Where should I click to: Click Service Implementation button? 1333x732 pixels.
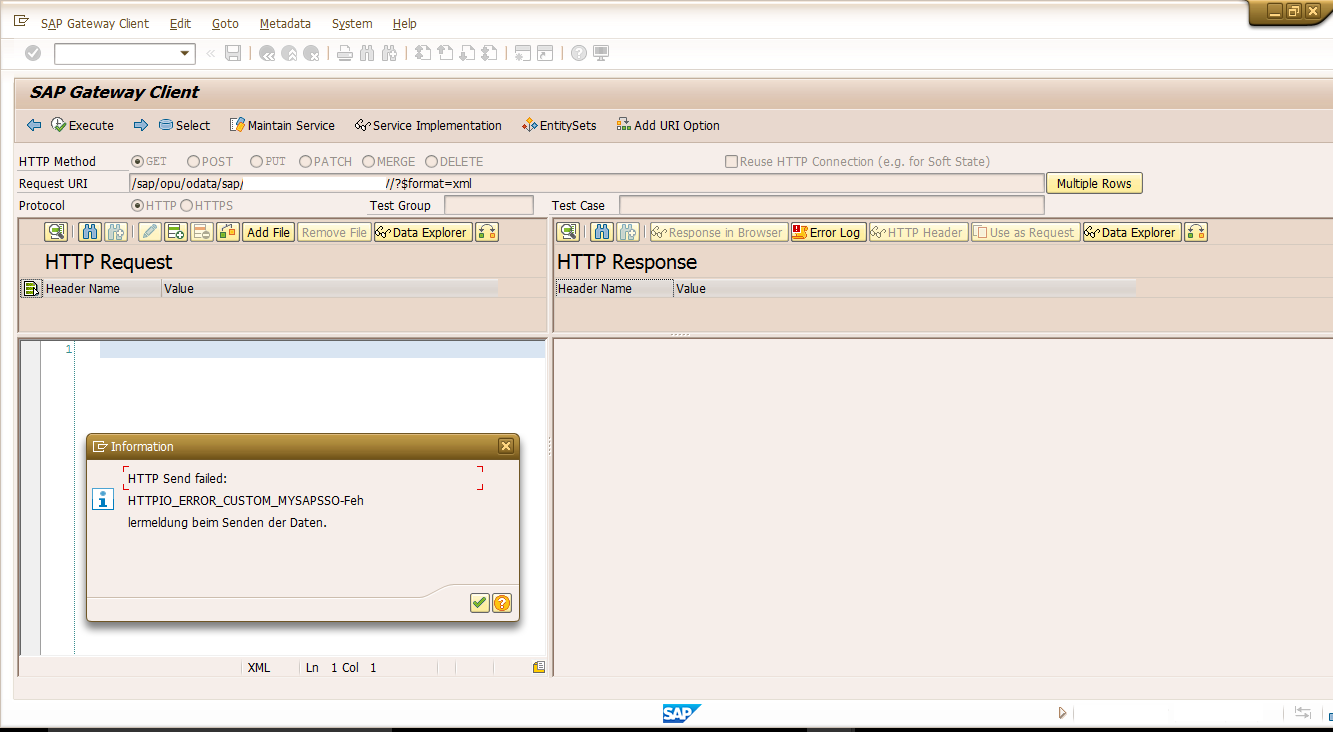click(429, 125)
